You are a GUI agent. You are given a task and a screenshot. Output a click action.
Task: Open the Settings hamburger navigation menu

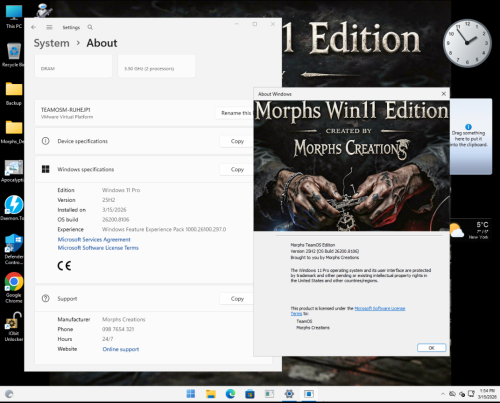(x=49, y=27)
